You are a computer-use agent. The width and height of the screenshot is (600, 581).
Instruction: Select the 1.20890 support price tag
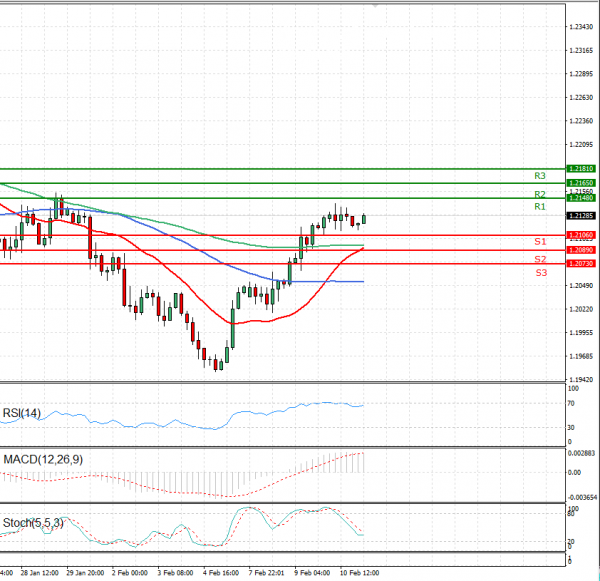[x=581, y=250]
